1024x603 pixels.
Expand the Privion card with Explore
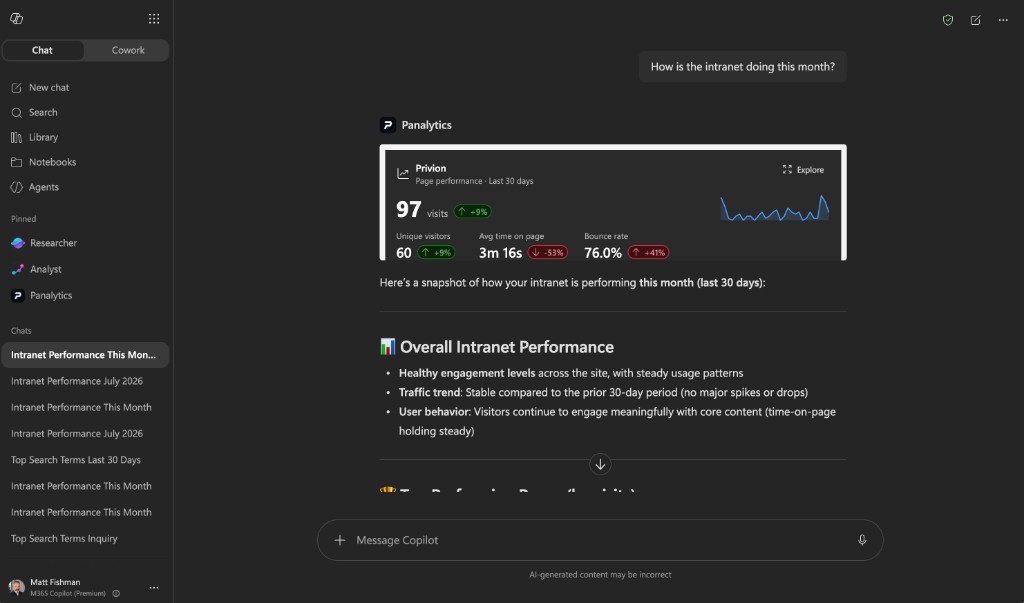(x=803, y=169)
